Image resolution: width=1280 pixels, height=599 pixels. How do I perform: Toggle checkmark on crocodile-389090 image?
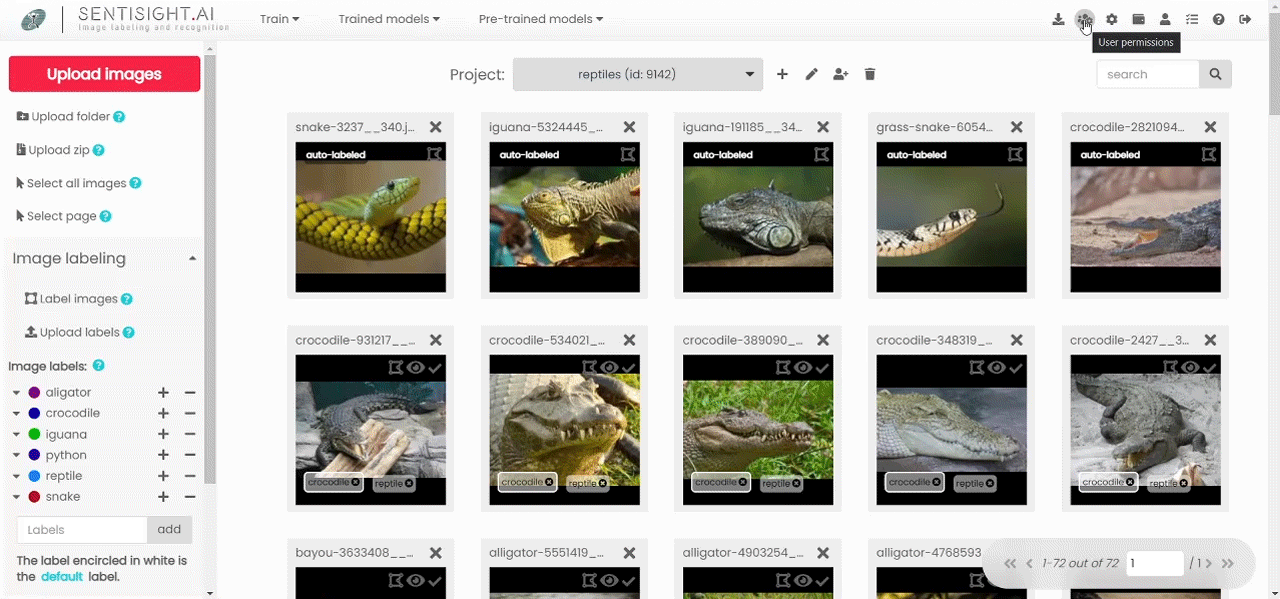coord(822,368)
